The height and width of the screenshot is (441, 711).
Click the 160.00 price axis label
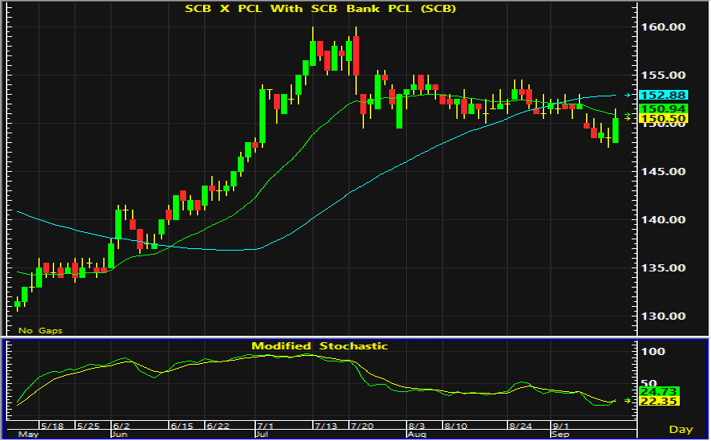tap(662, 27)
